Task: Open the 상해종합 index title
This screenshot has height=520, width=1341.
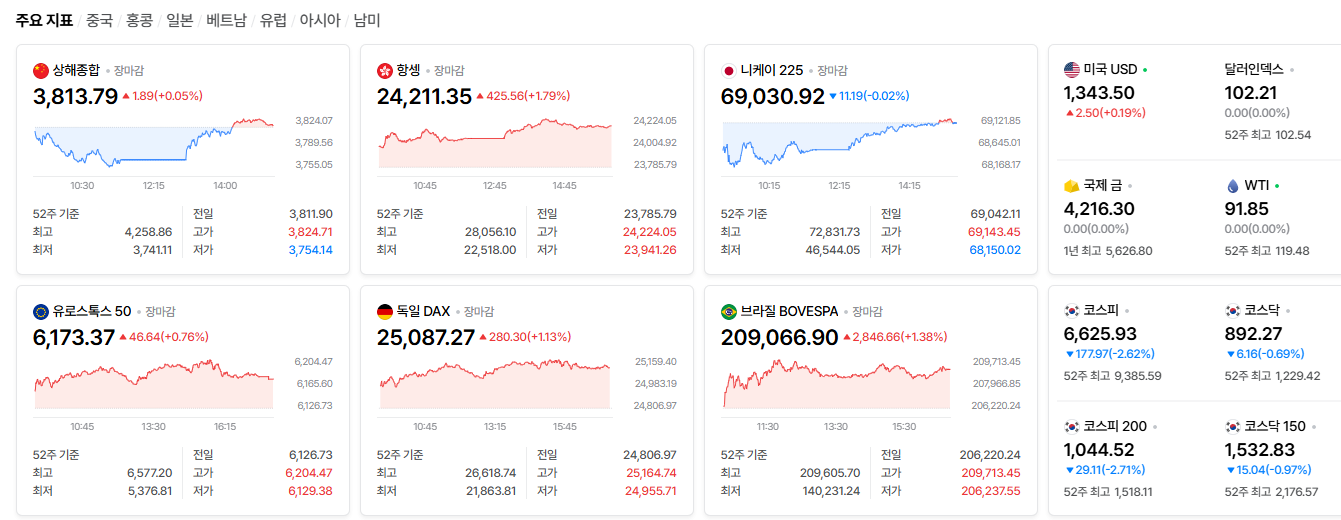Action: (x=76, y=70)
